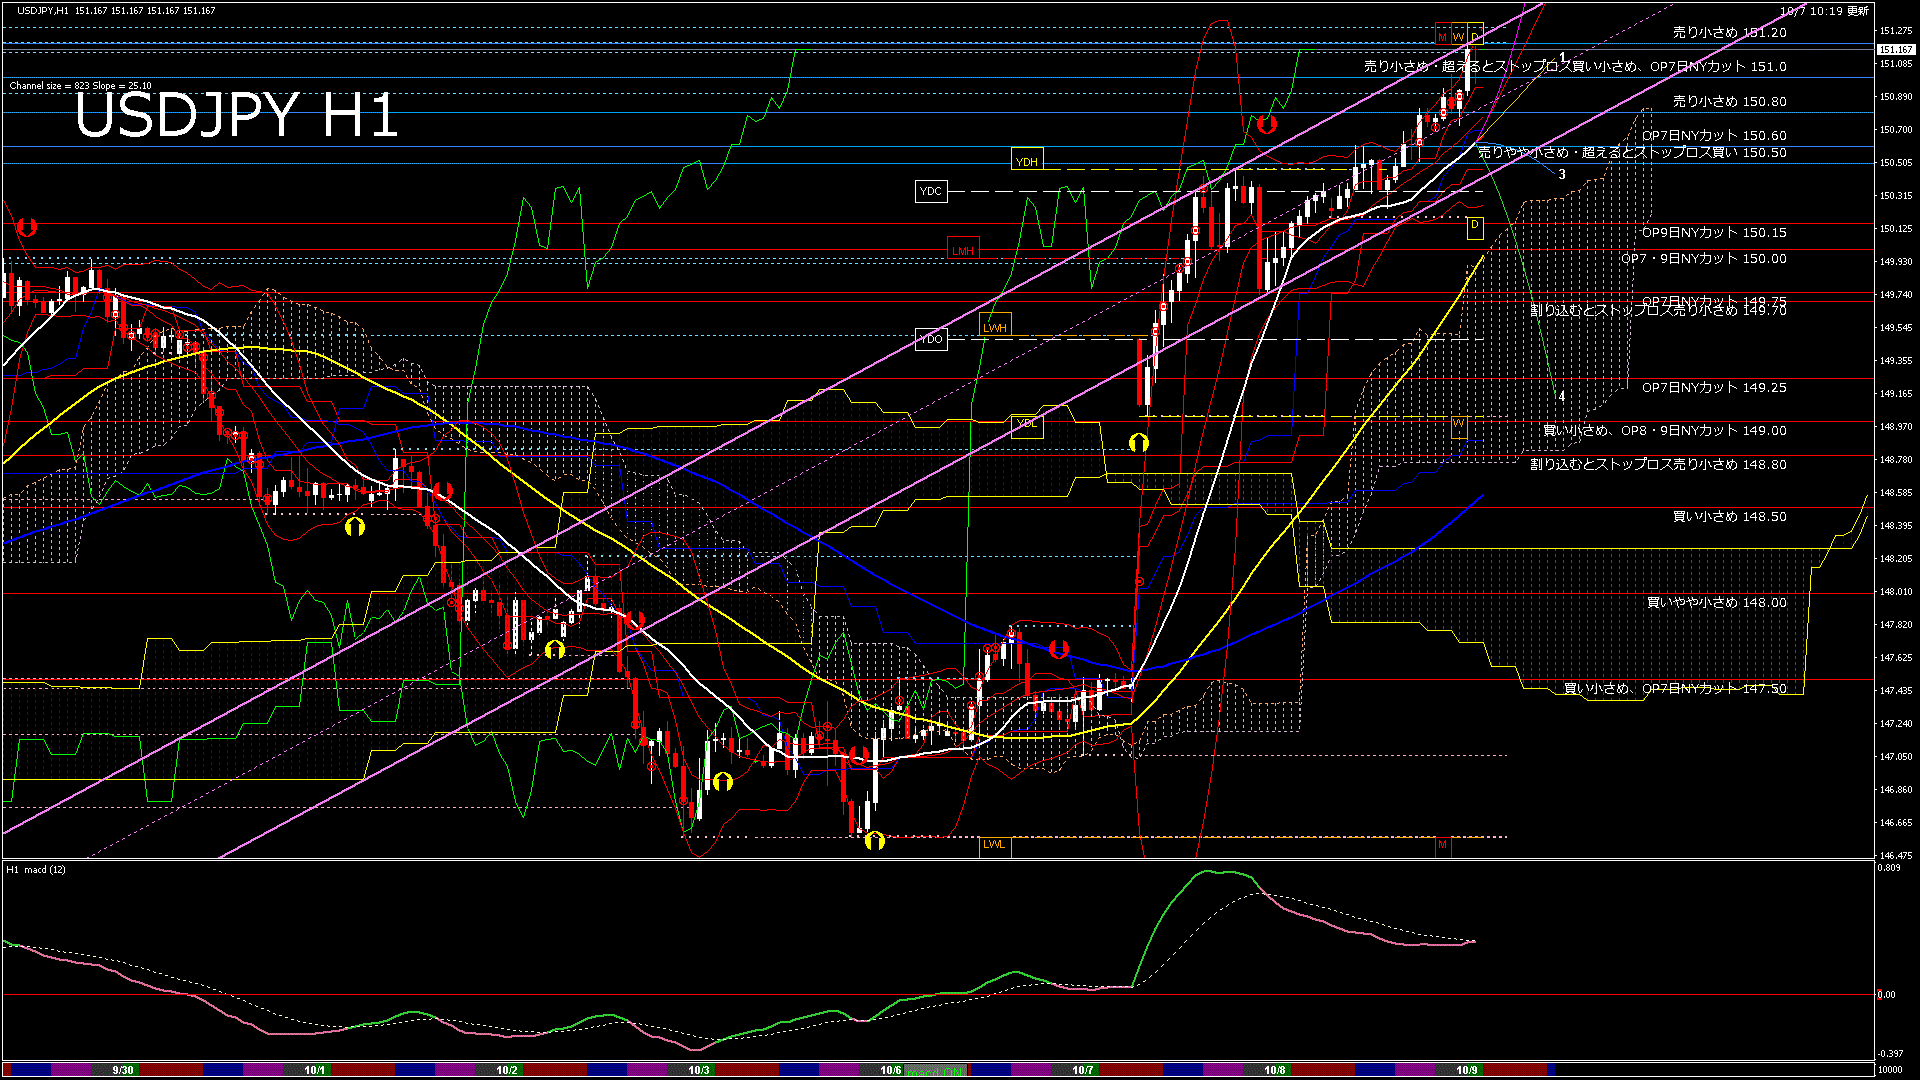Click the USDJPY,H1 chart title text
The height and width of the screenshot is (1080, 1920).
pos(44,10)
